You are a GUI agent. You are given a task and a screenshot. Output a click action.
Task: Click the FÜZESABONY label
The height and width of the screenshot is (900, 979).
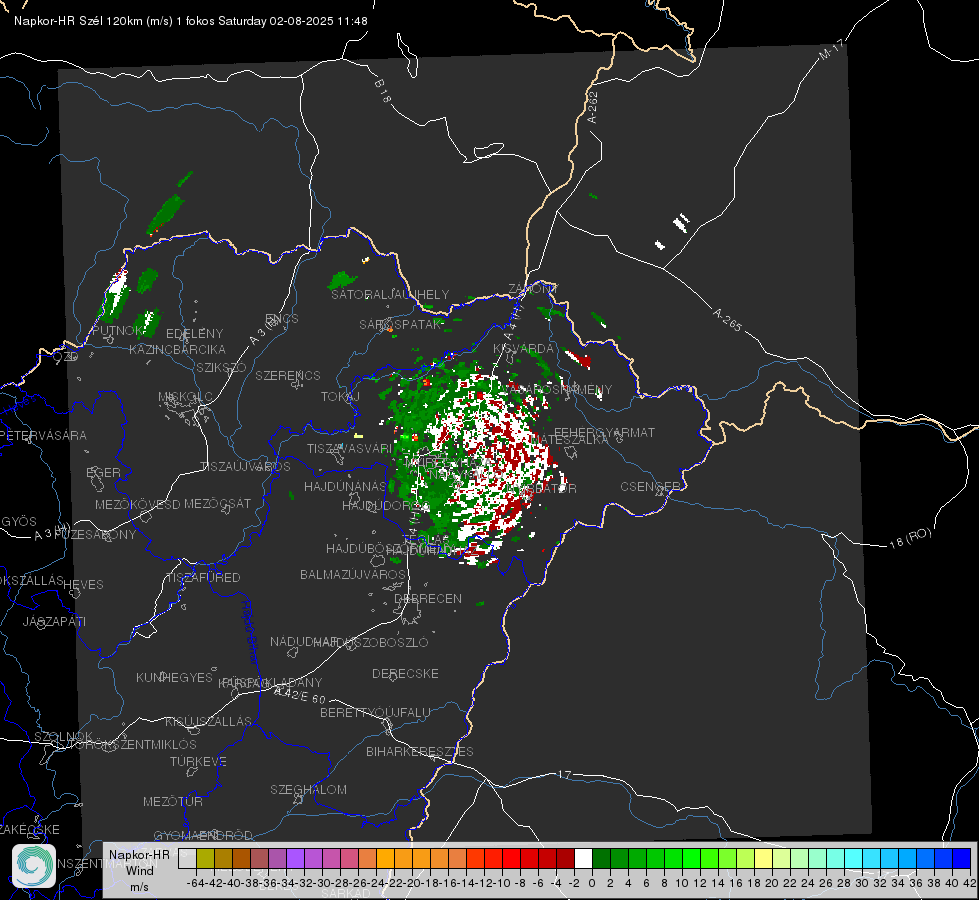click(95, 535)
